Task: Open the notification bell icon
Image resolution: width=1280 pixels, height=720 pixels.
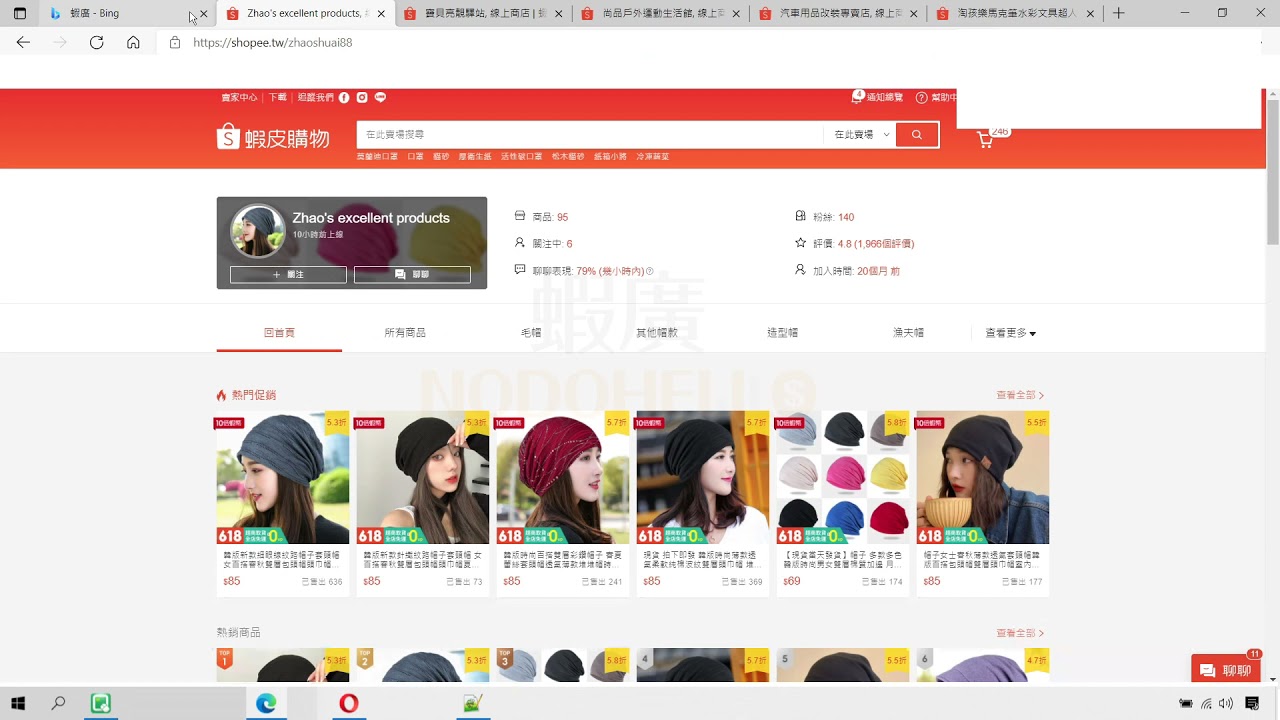Action: [857, 97]
